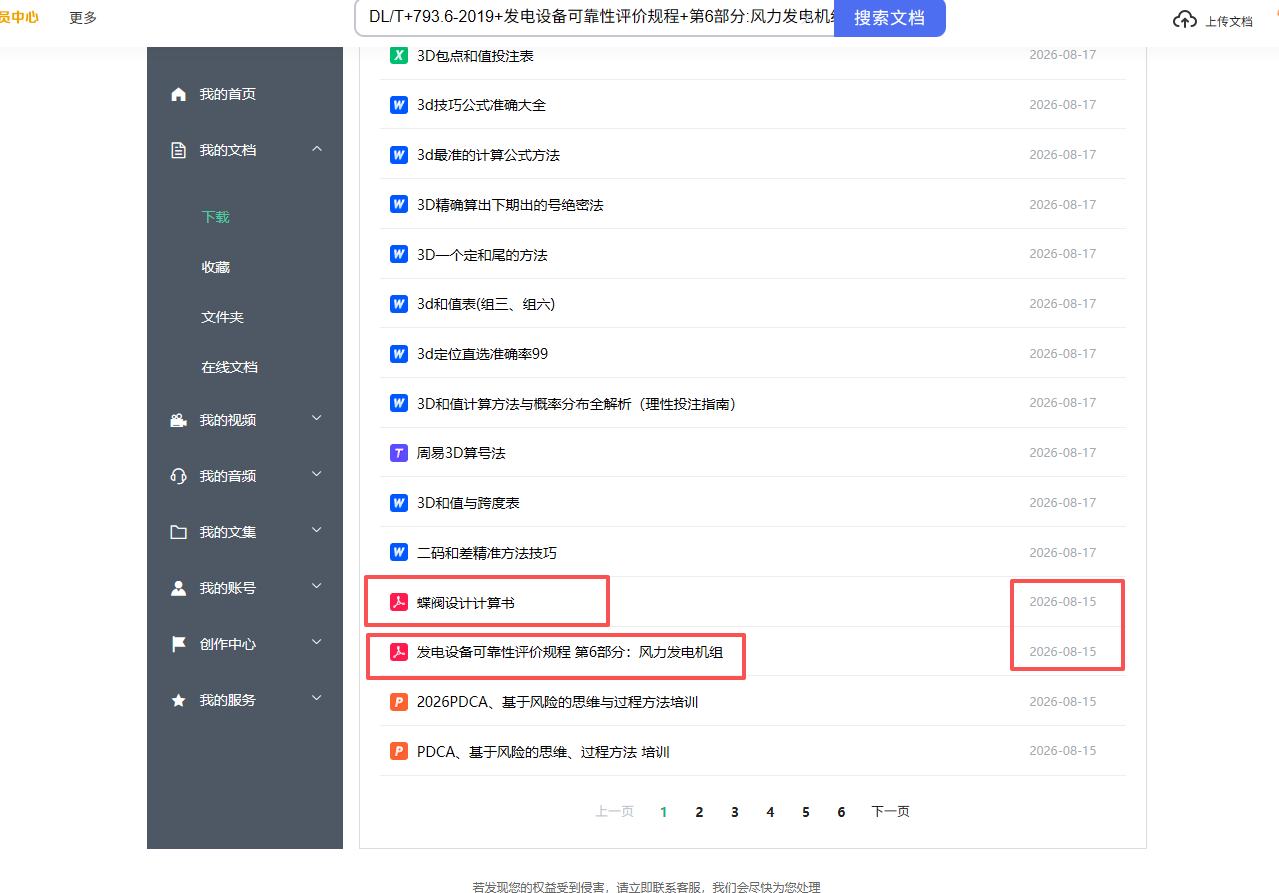Click the headphone icon beside 我的音频
The image size is (1279, 893).
[179, 476]
